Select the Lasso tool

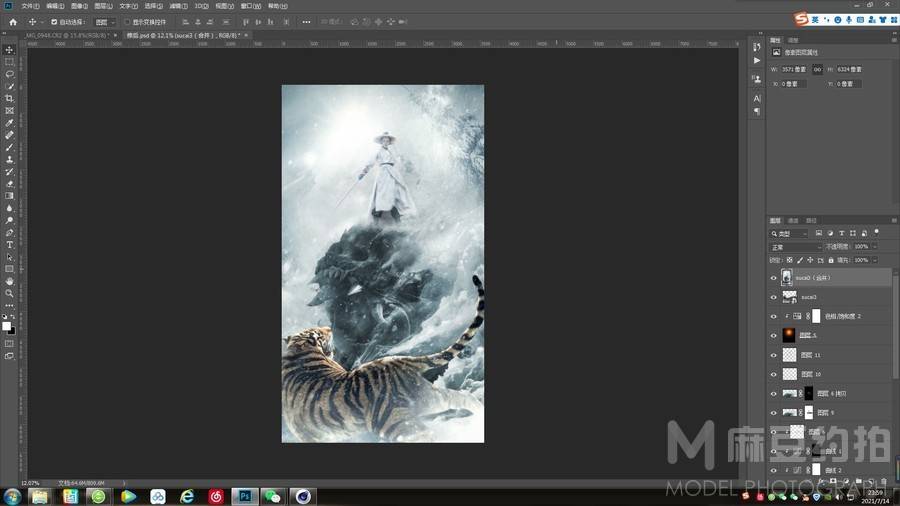[x=9, y=74]
